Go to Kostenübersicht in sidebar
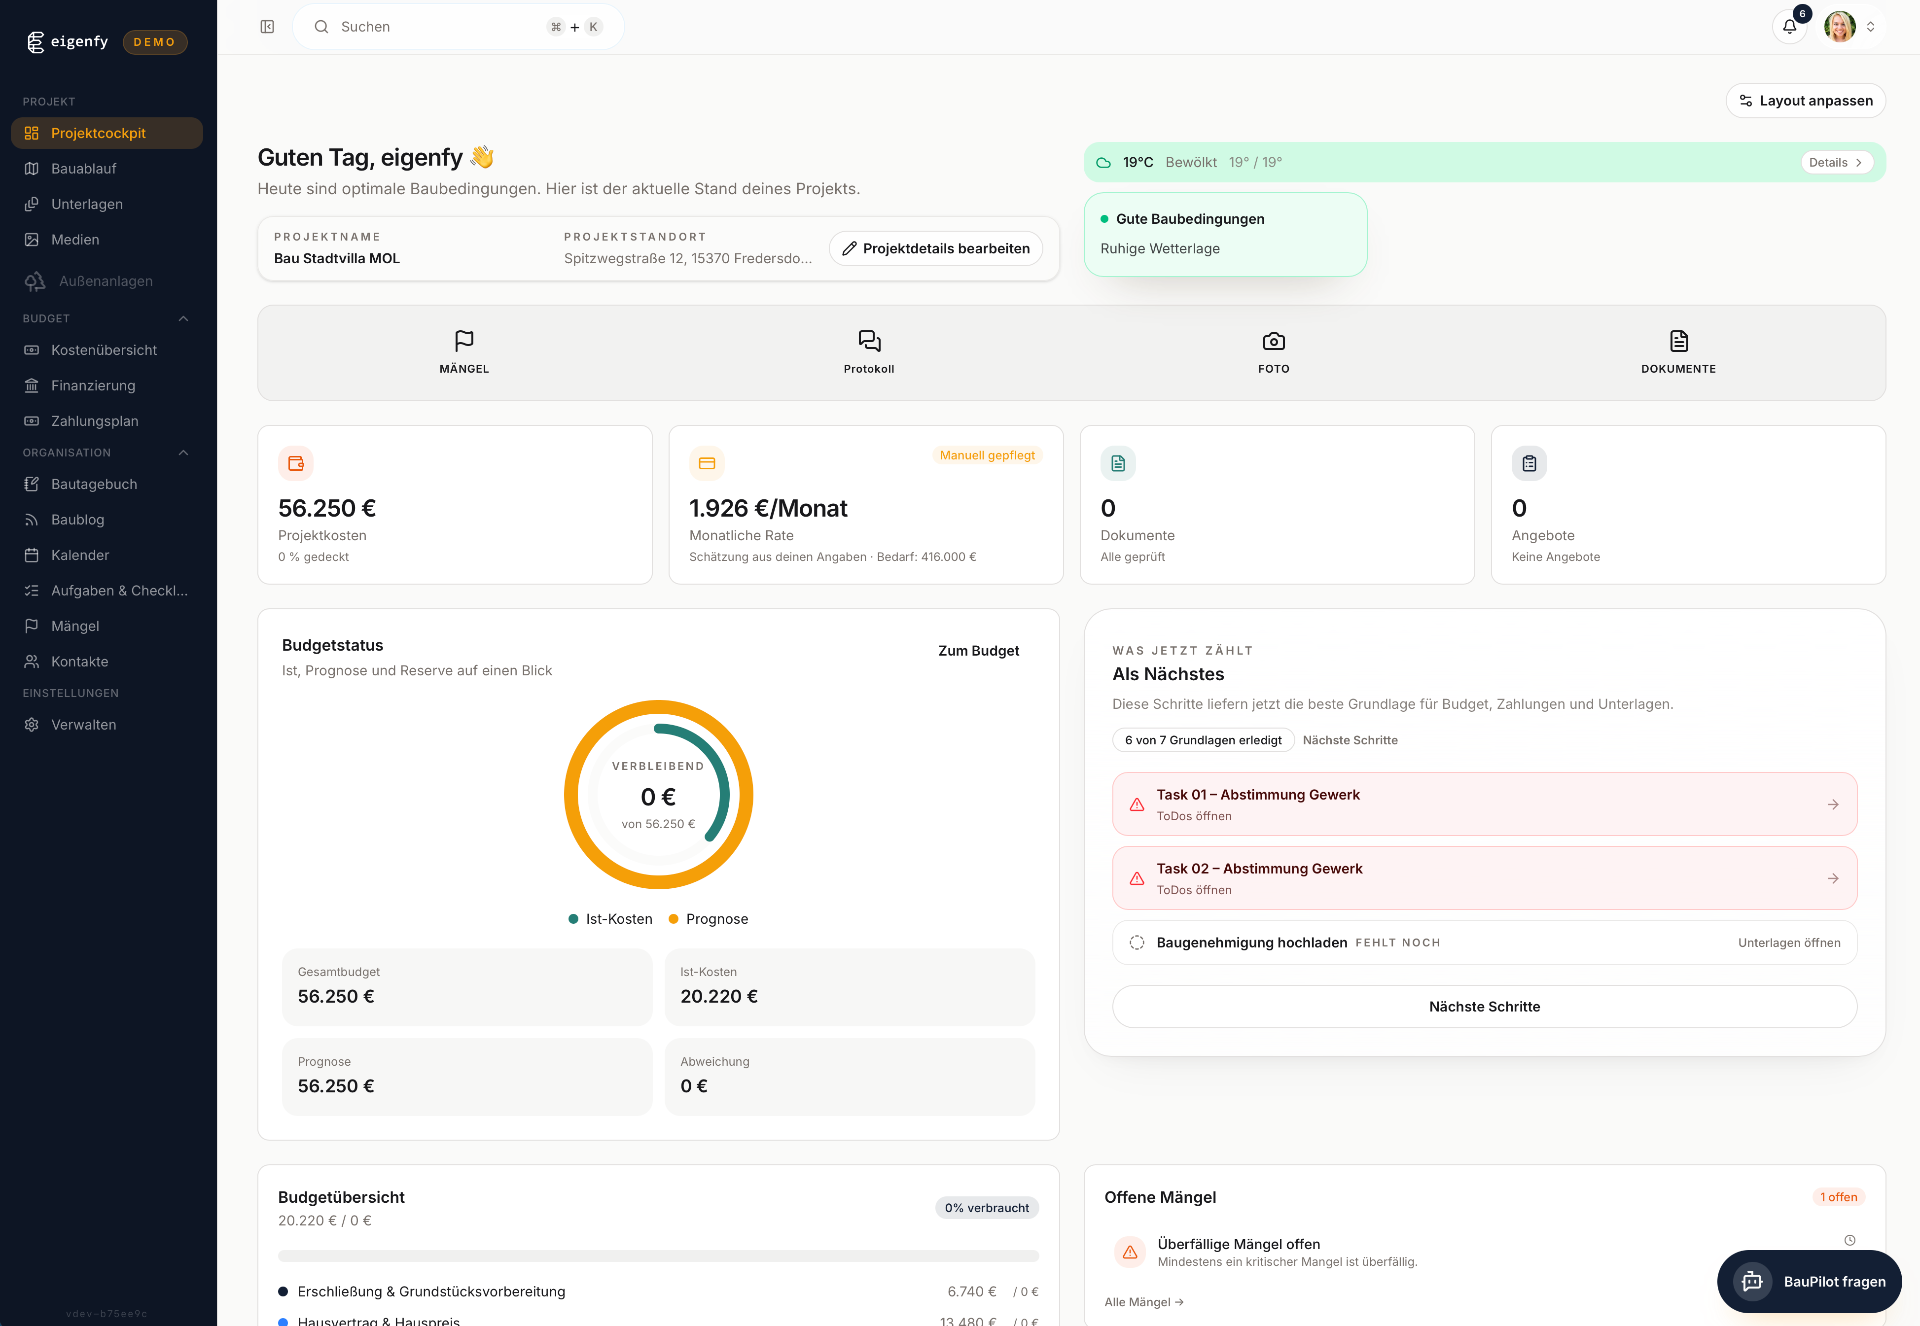The height and width of the screenshot is (1326, 1920). [104, 350]
